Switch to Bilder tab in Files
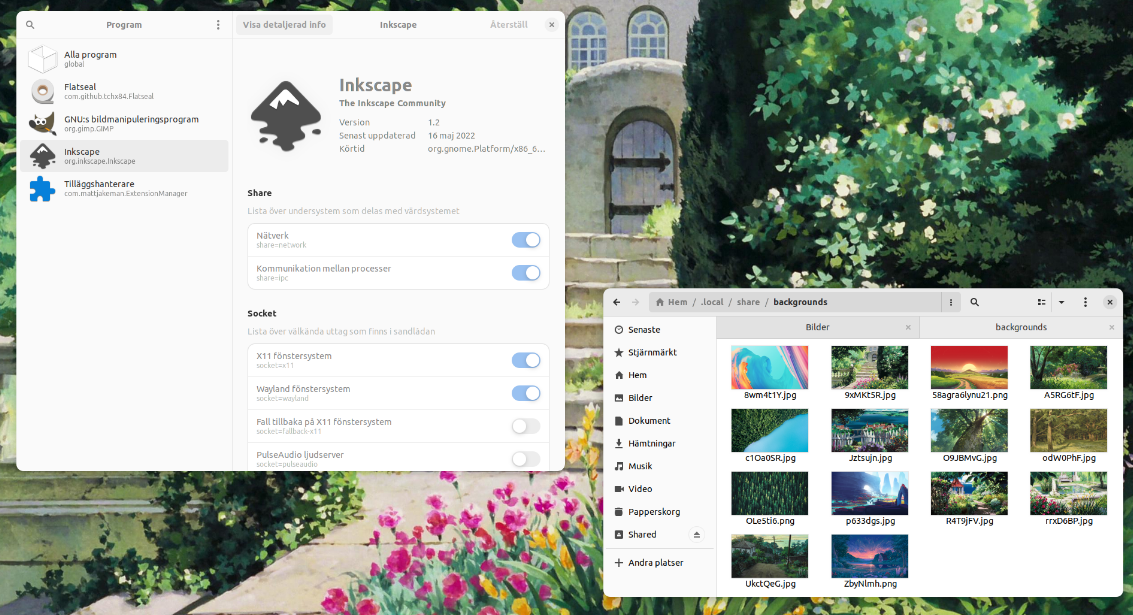This screenshot has height=615, width=1133. click(817, 327)
